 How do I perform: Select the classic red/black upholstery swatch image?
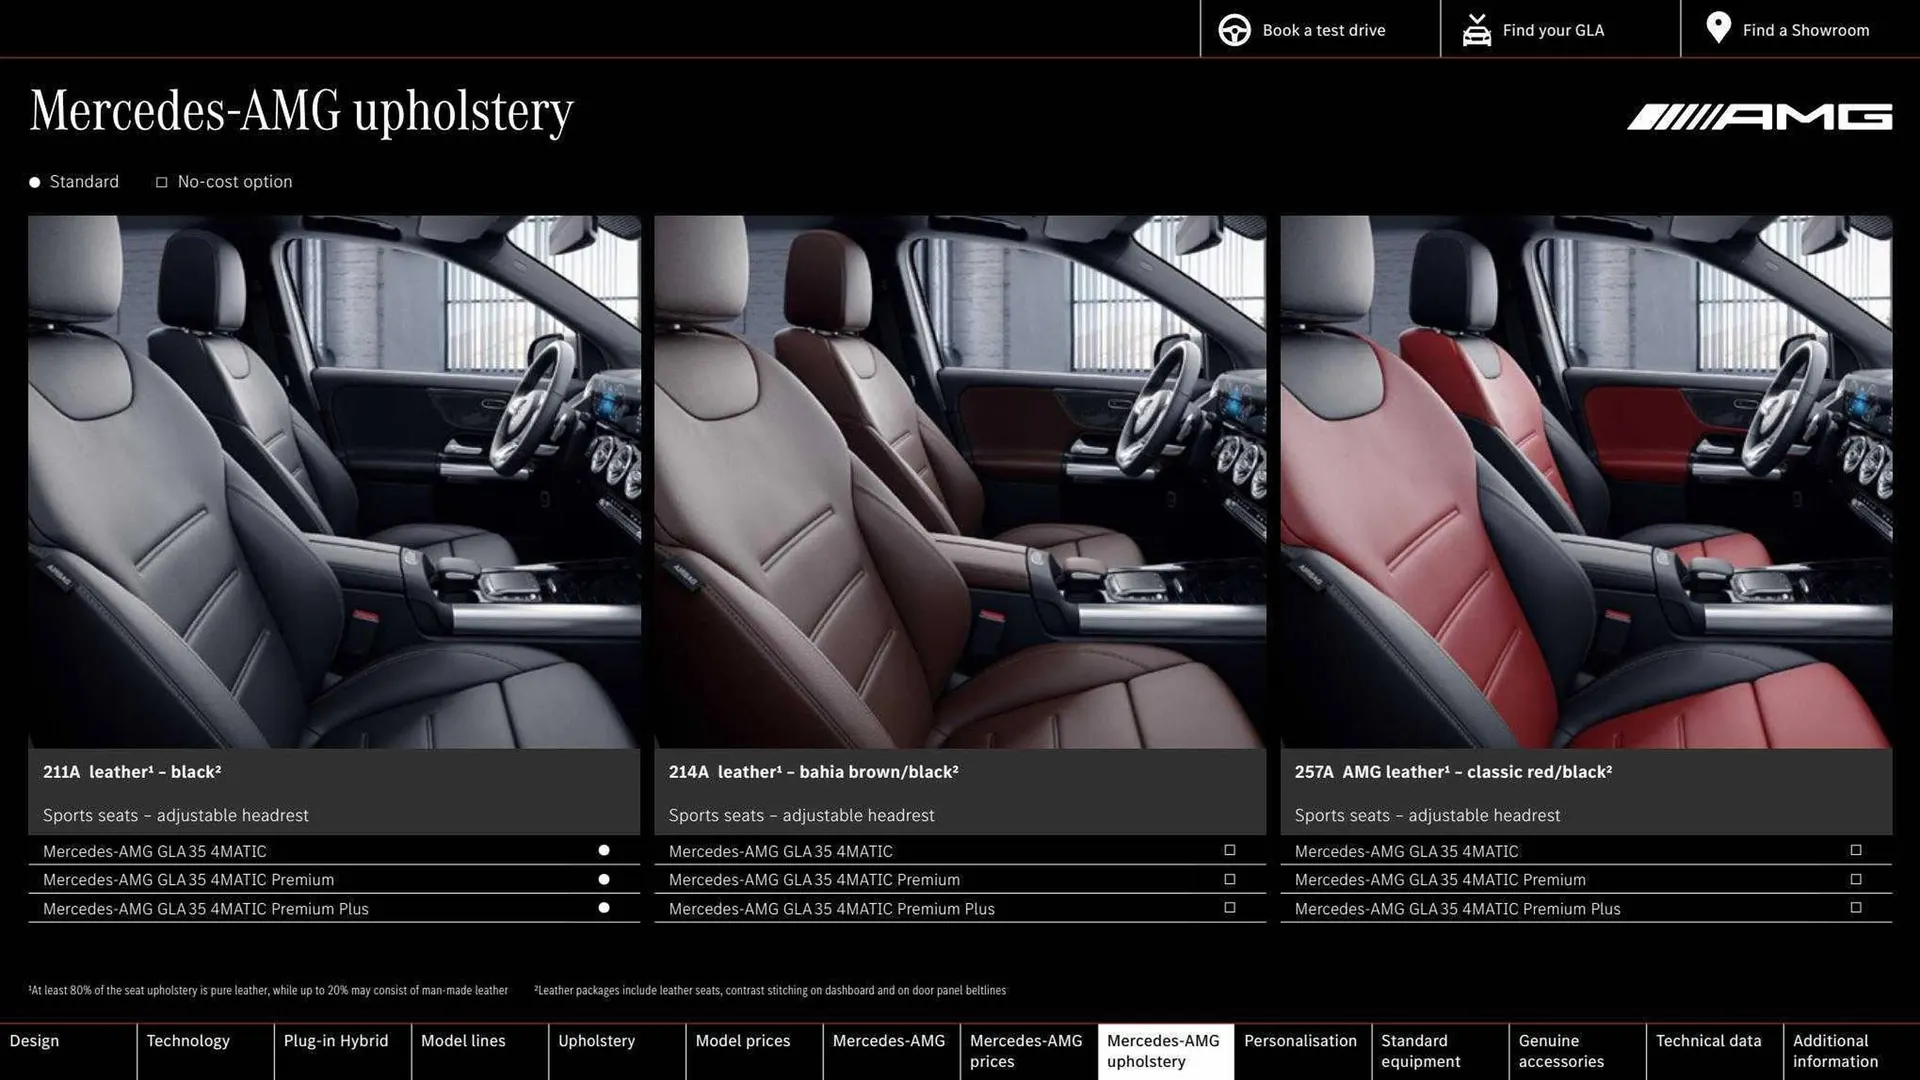click(1585, 480)
